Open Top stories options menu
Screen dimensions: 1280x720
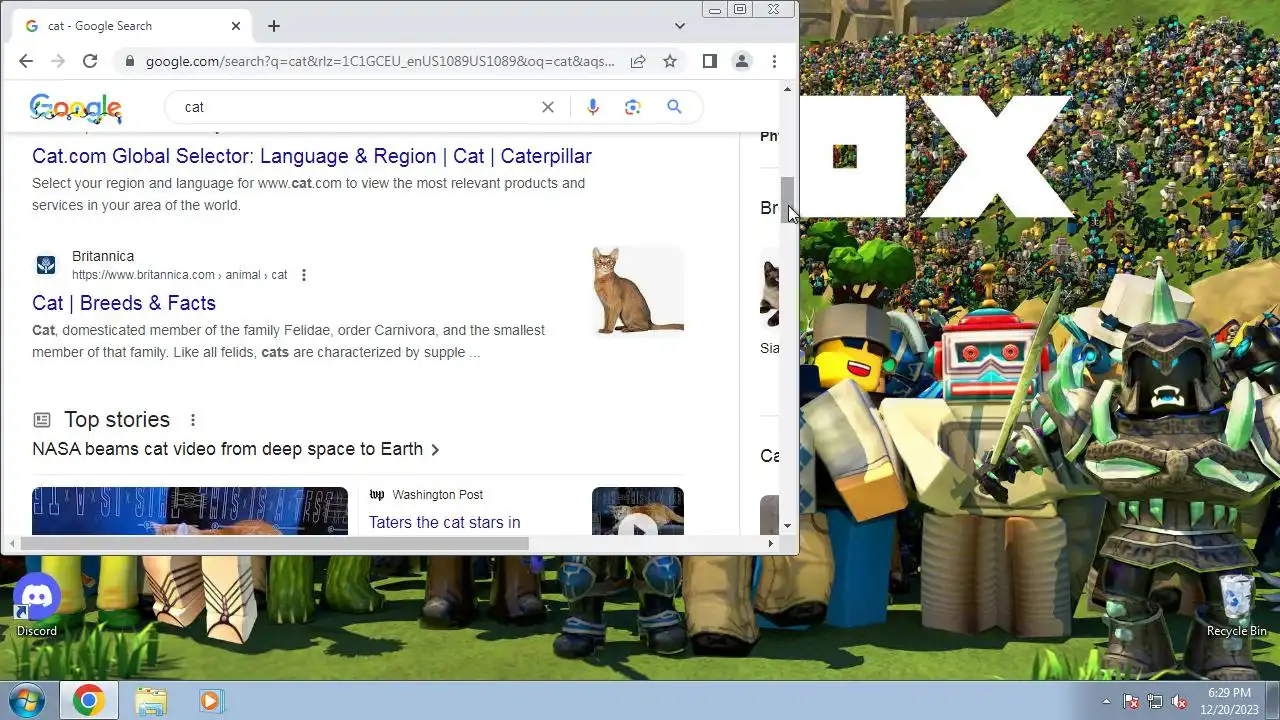click(x=193, y=420)
